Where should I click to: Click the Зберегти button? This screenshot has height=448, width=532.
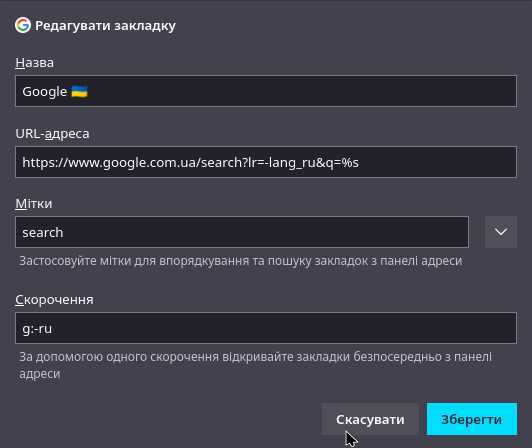point(472,419)
